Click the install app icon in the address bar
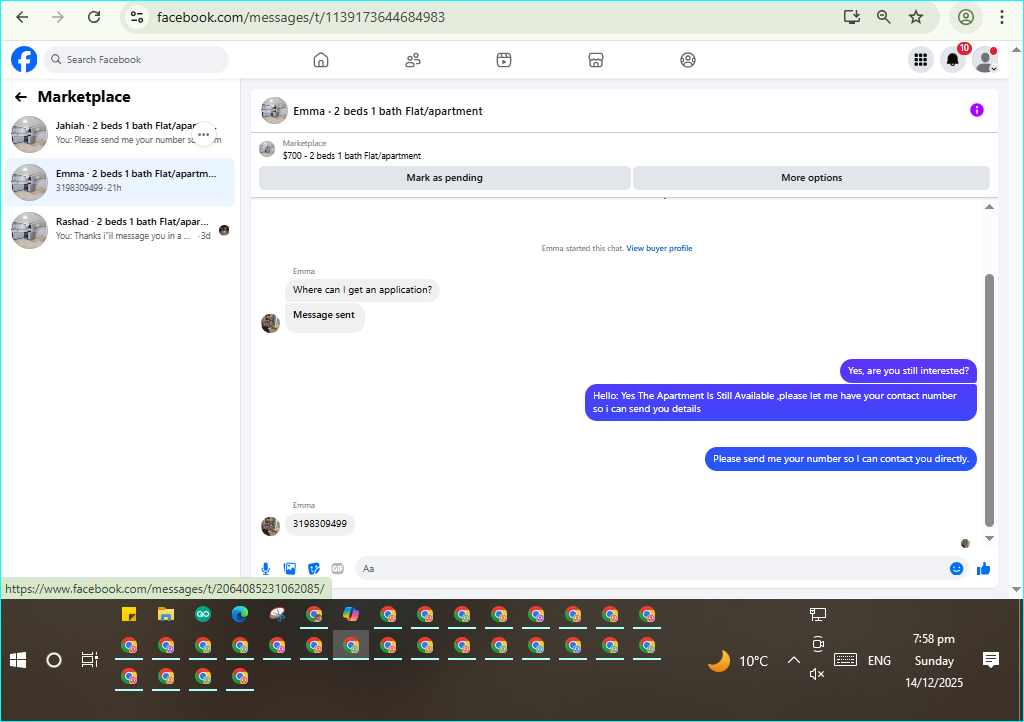 [x=852, y=17]
